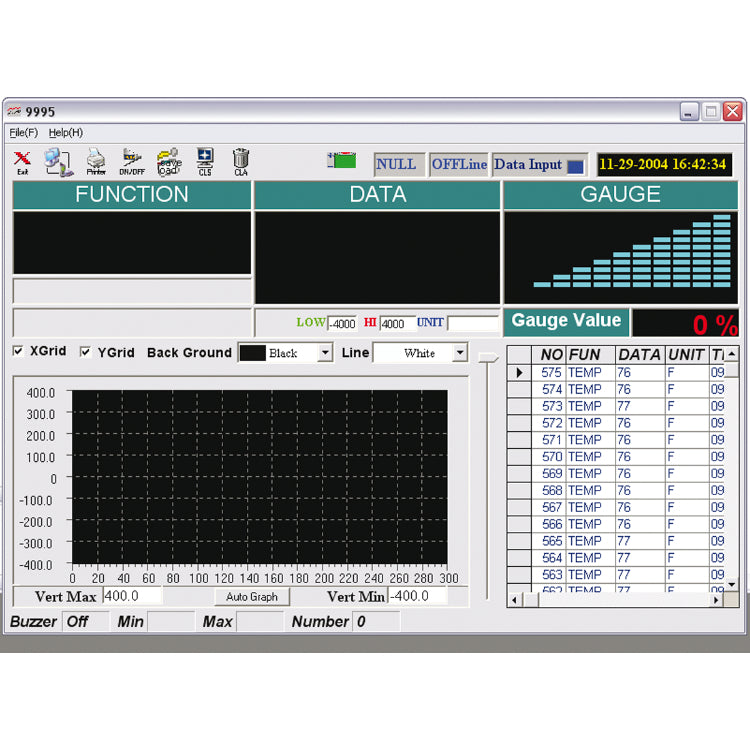Toggle the ON/OFF toolbar icon
Screen dimensions: 750x750
[132, 160]
